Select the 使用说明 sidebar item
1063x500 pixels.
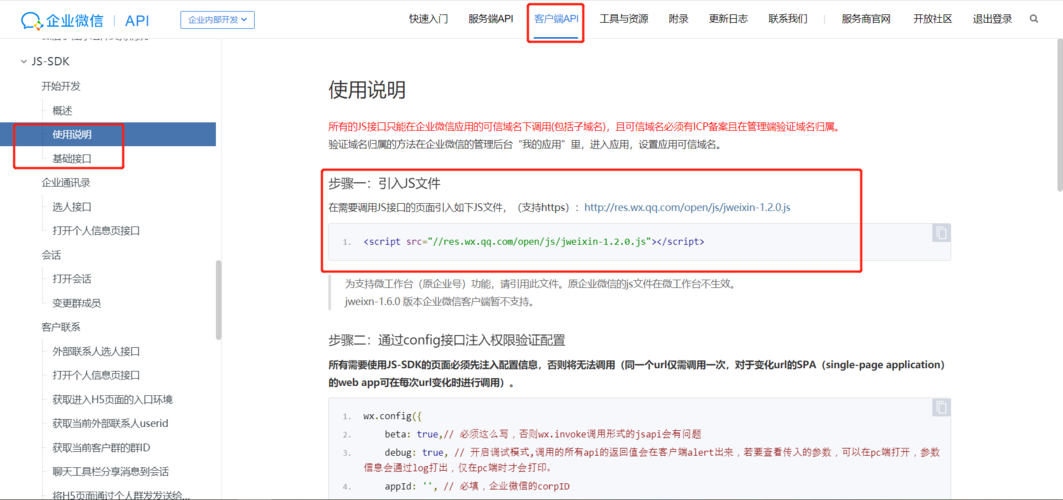pos(108,134)
